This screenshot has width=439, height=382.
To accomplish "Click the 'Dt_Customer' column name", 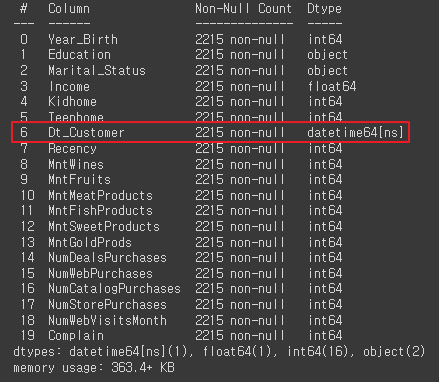I will tap(86, 133).
